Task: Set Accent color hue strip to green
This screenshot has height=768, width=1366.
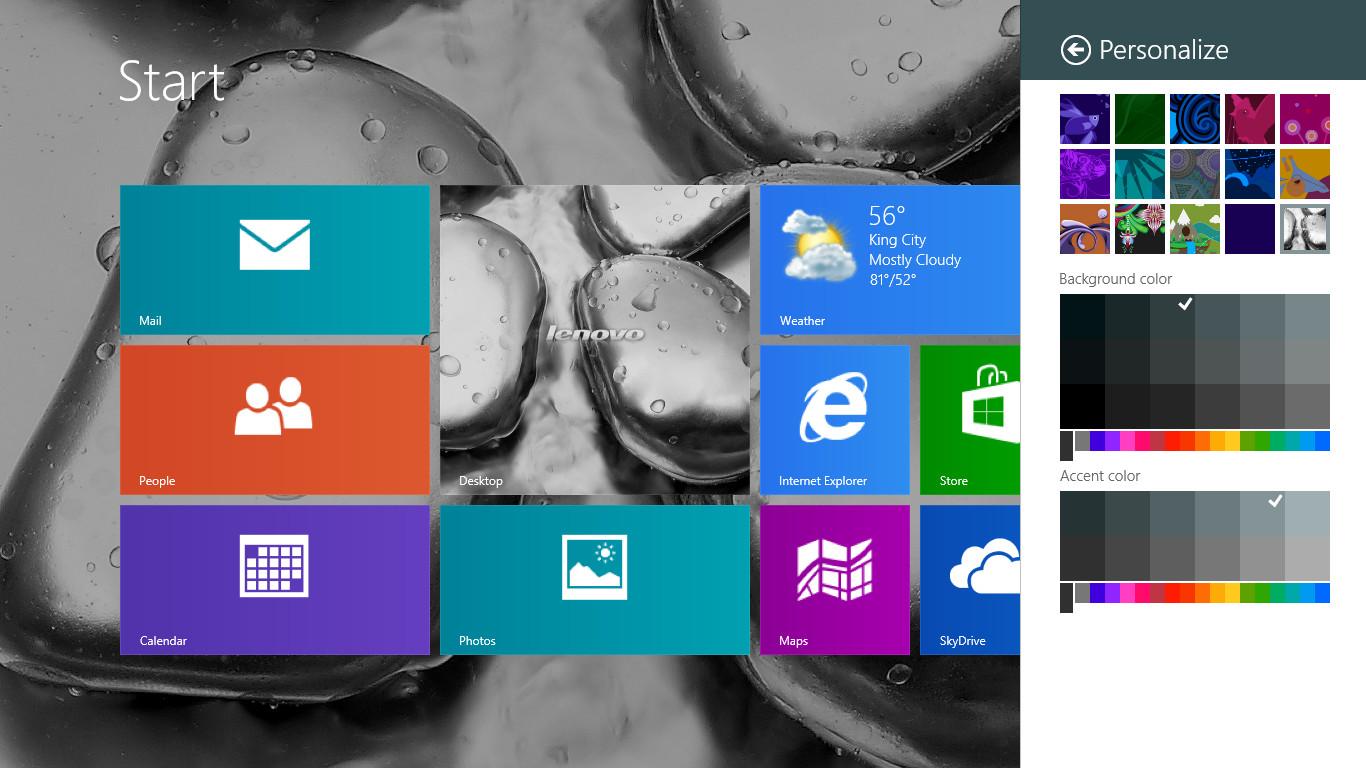Action: (x=1262, y=593)
